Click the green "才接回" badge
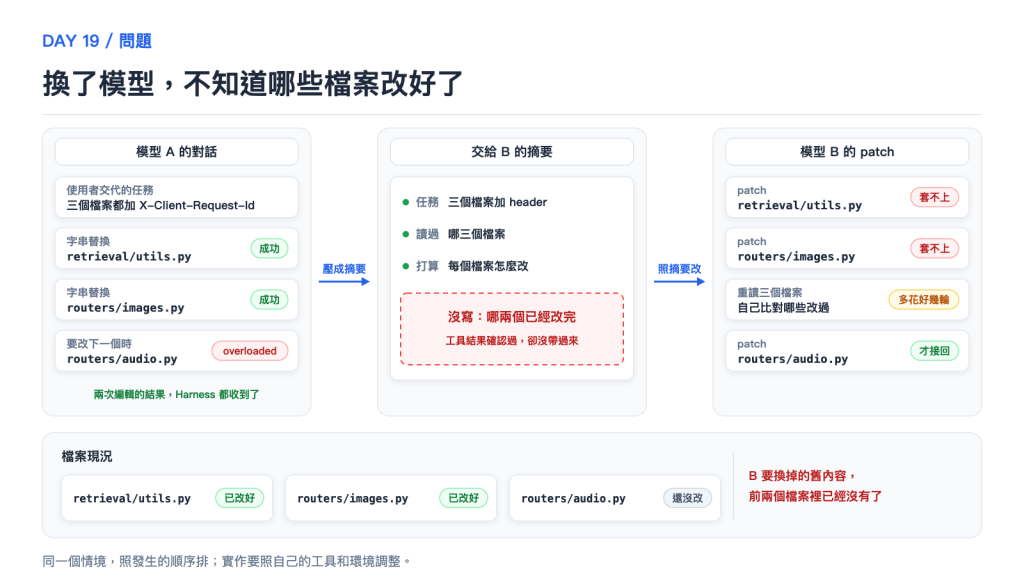 coord(935,351)
